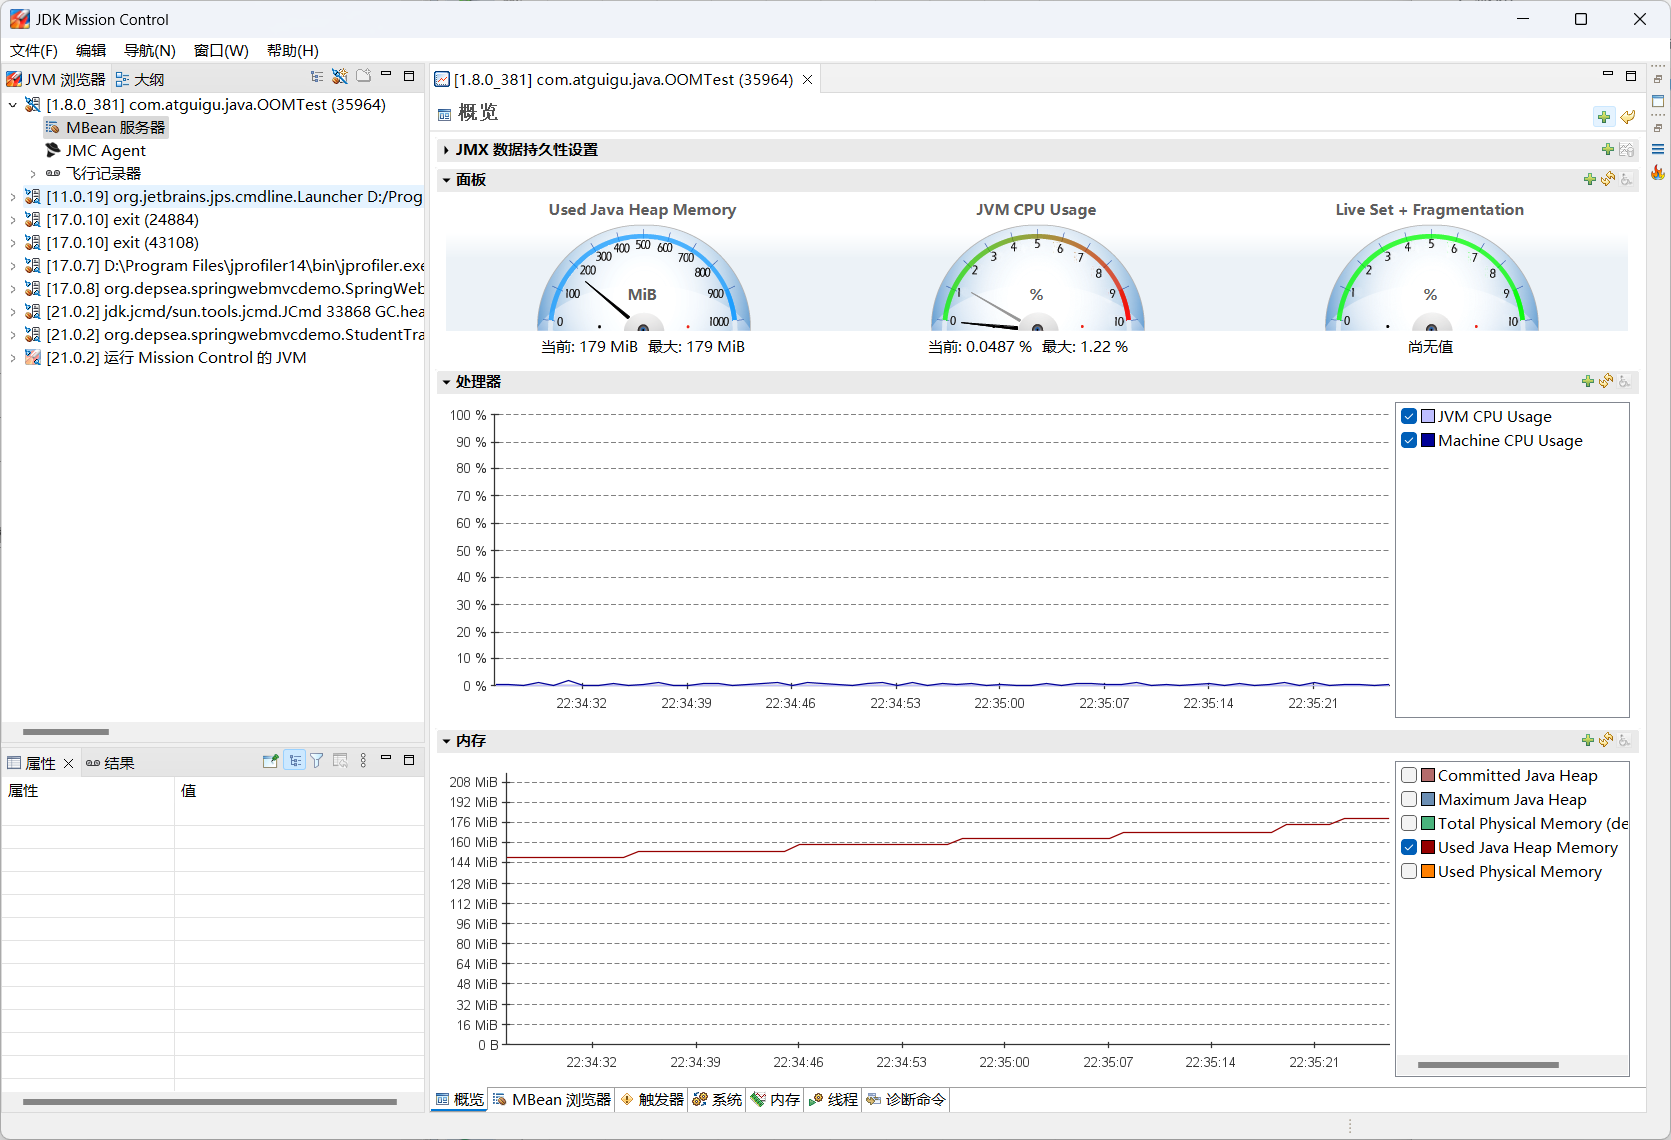Click the yellow reset arrow icon in overview header

coord(1628,117)
